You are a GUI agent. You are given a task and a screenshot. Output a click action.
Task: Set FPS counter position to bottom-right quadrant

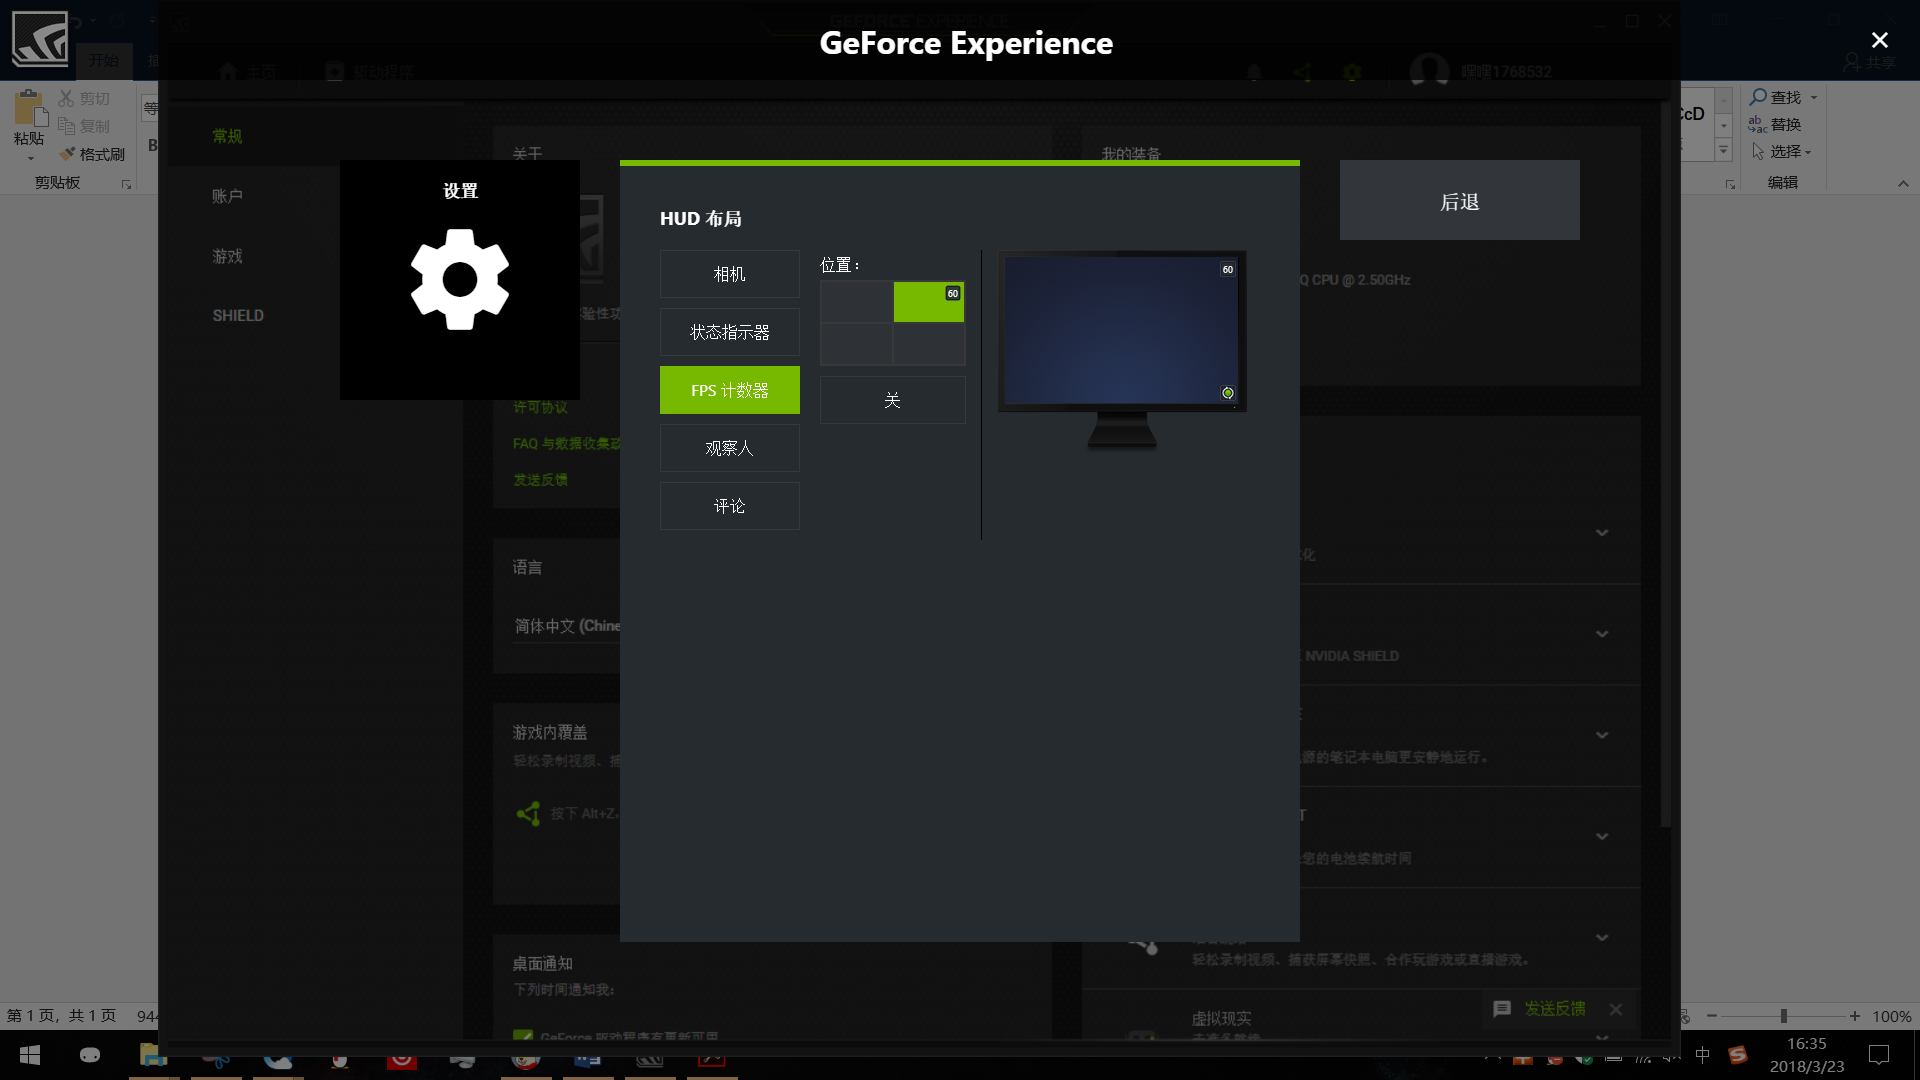929,344
